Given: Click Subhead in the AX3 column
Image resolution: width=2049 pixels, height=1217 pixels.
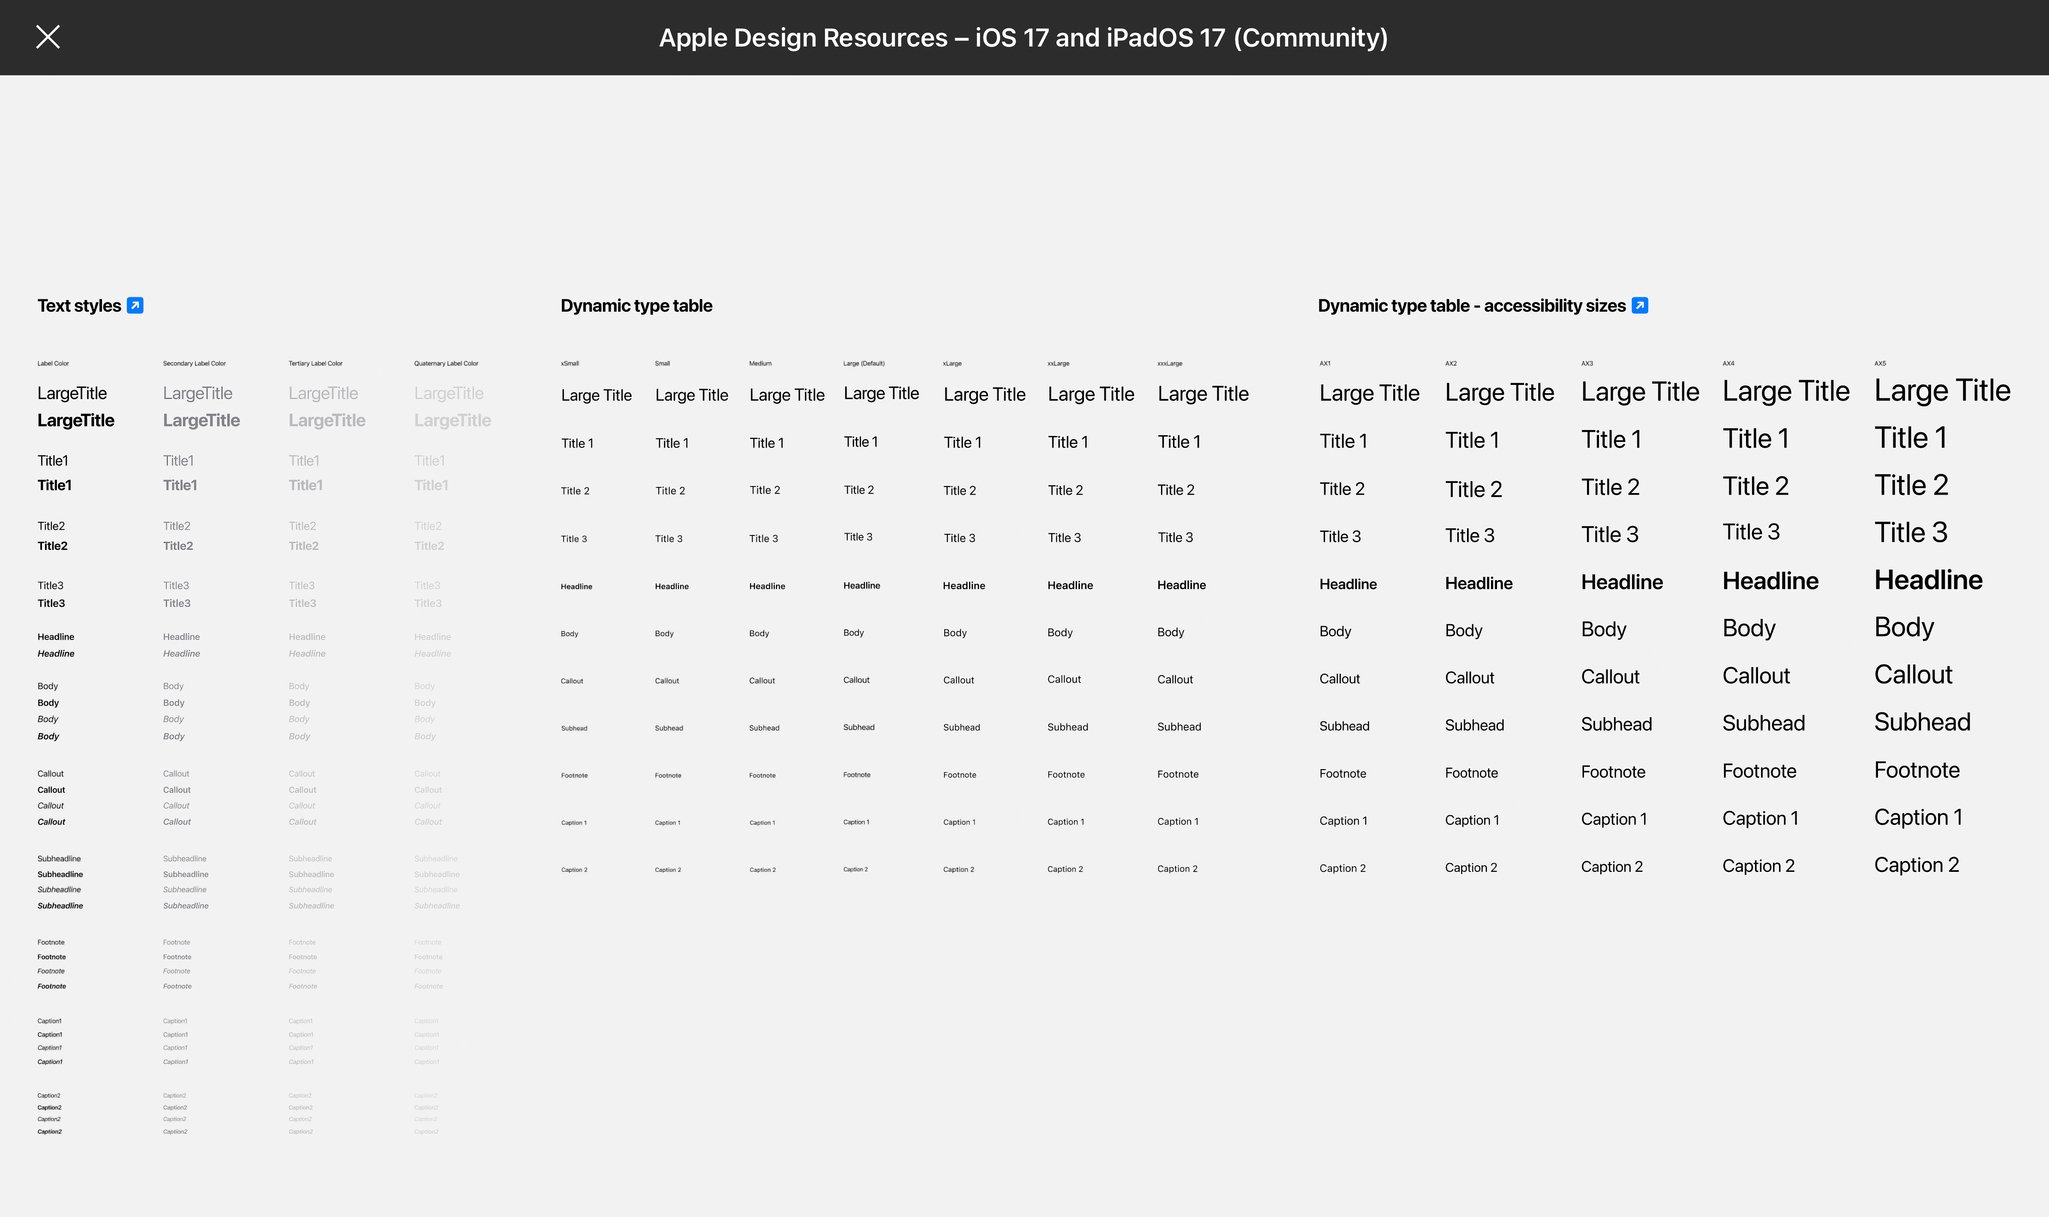Looking at the screenshot, I should tap(1616, 724).
